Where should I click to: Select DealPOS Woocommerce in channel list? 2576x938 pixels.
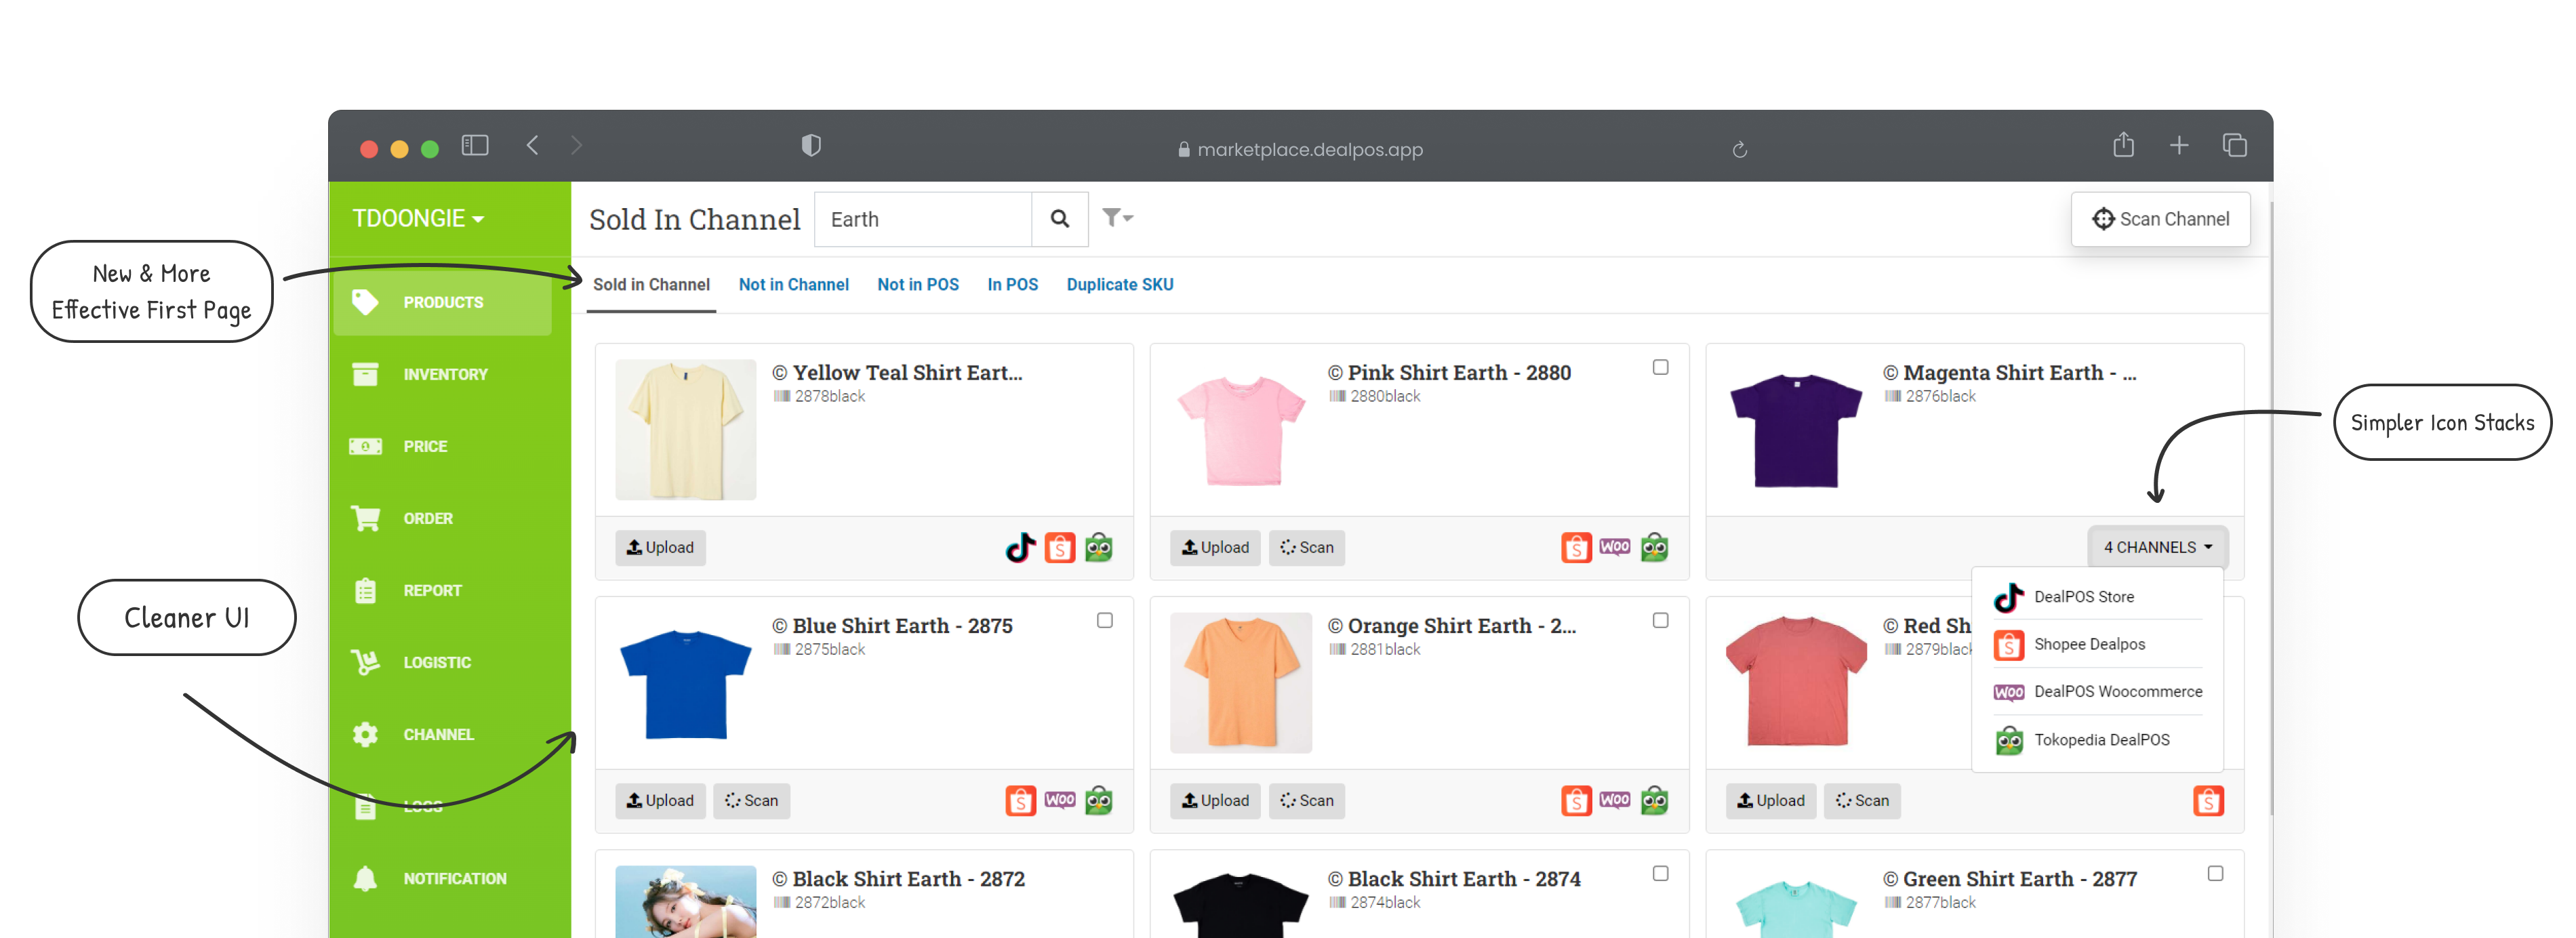tap(2097, 691)
